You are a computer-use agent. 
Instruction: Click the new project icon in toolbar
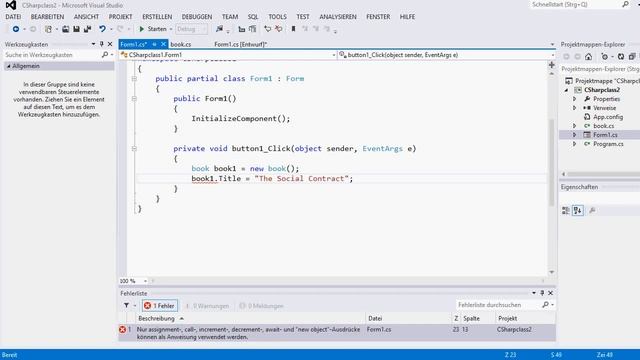(x=48, y=29)
